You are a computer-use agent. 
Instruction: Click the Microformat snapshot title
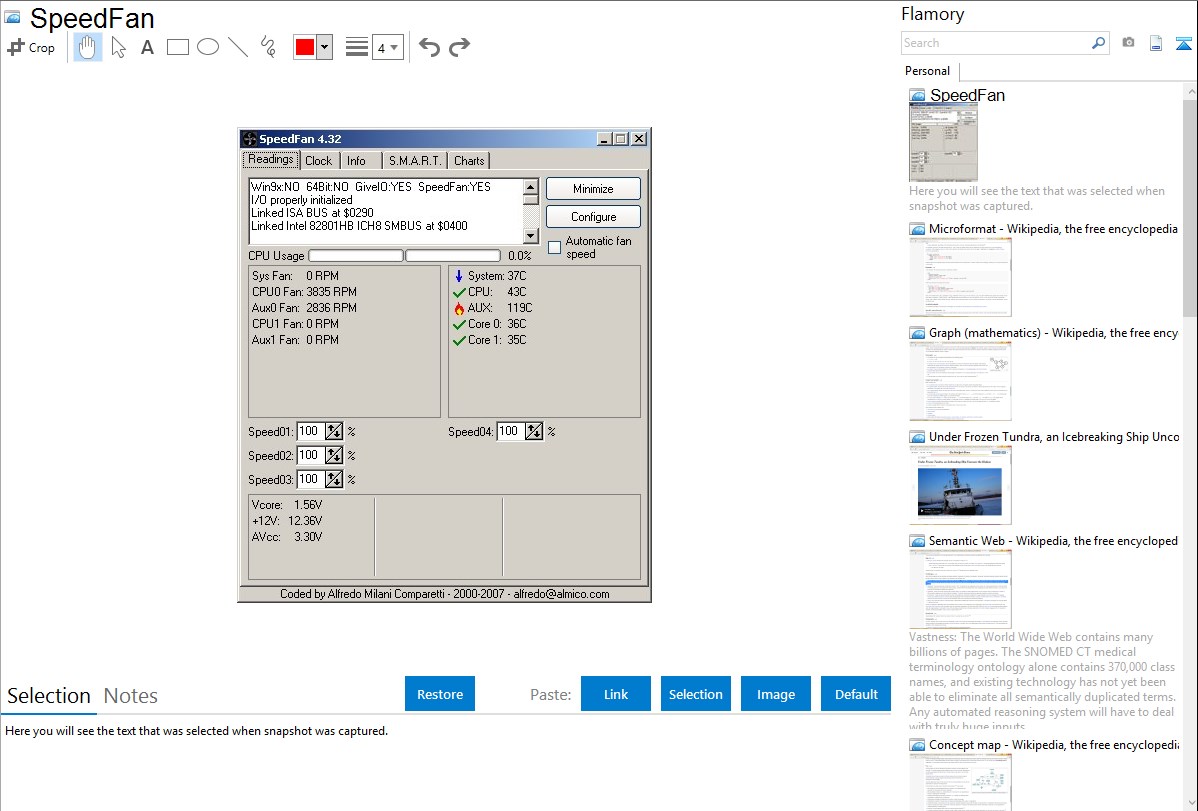coord(1053,229)
